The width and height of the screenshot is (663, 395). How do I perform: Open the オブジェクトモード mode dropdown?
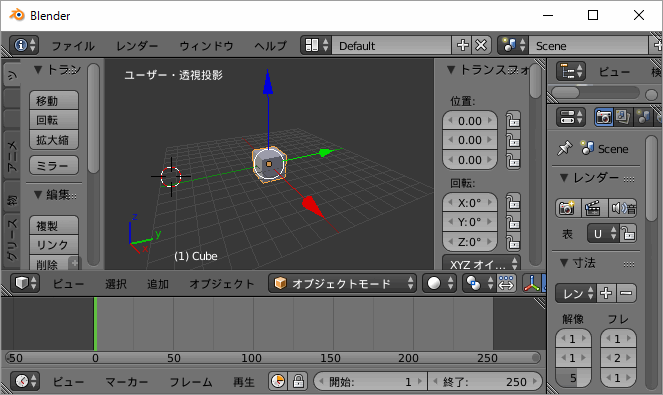(342, 283)
